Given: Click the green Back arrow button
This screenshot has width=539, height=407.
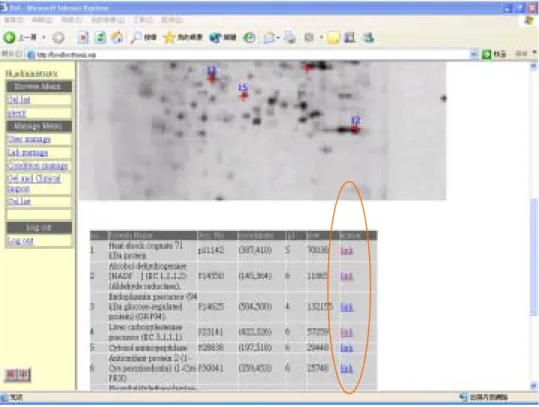Looking at the screenshot, I should pos(10,37).
